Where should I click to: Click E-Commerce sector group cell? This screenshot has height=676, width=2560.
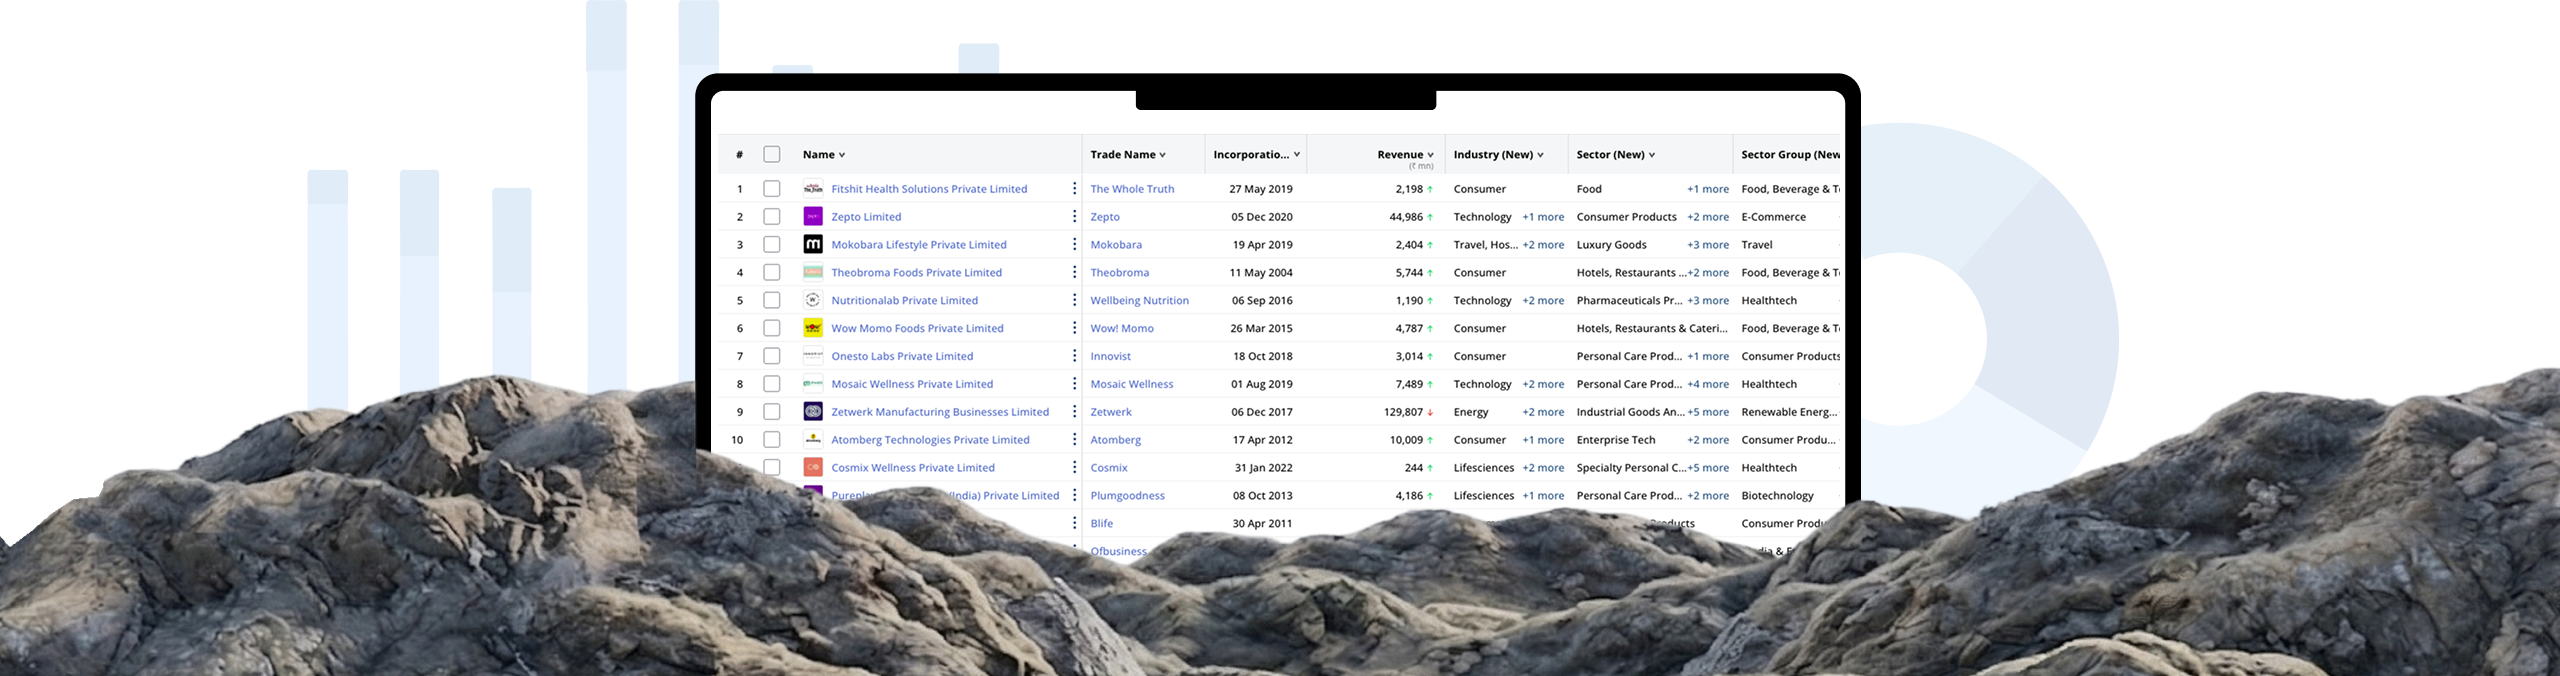tap(1773, 216)
